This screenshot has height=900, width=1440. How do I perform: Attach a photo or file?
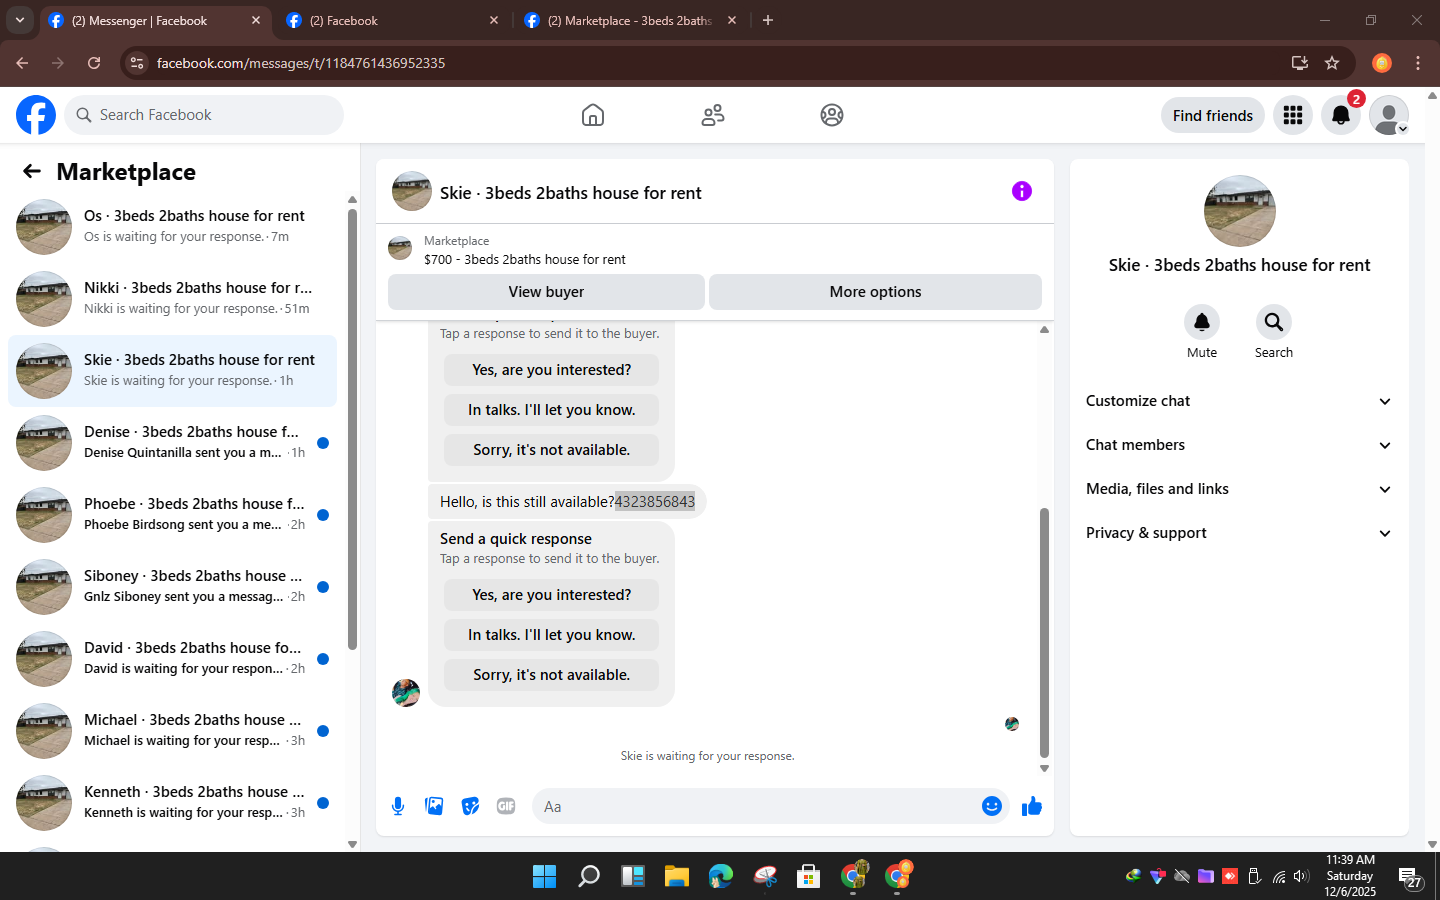(434, 806)
